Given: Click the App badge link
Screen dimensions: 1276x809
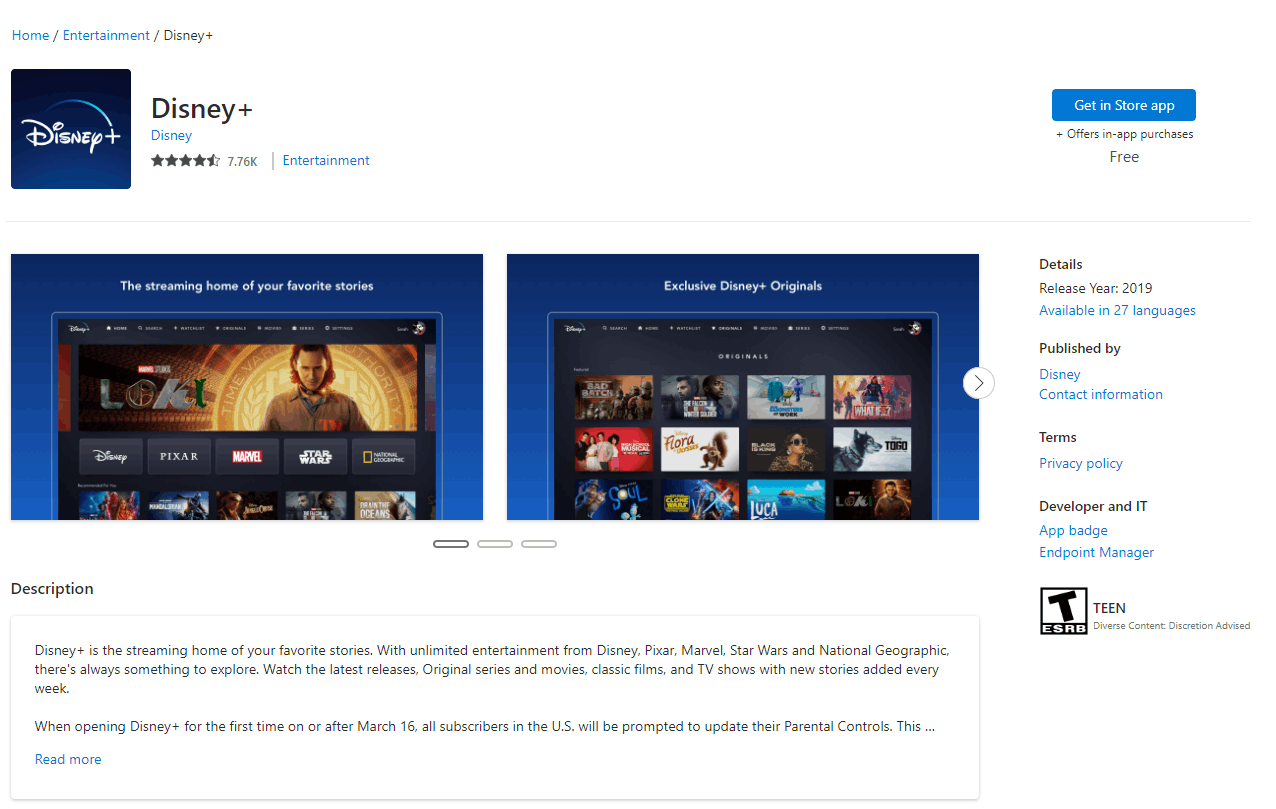Looking at the screenshot, I should [x=1073, y=530].
